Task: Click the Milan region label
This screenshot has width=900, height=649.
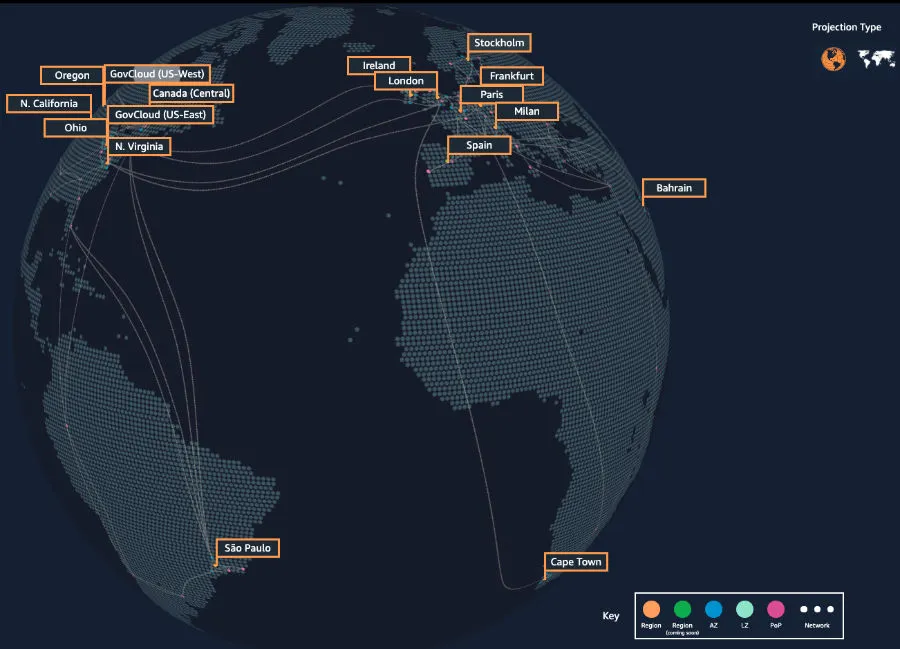Action: [526, 111]
